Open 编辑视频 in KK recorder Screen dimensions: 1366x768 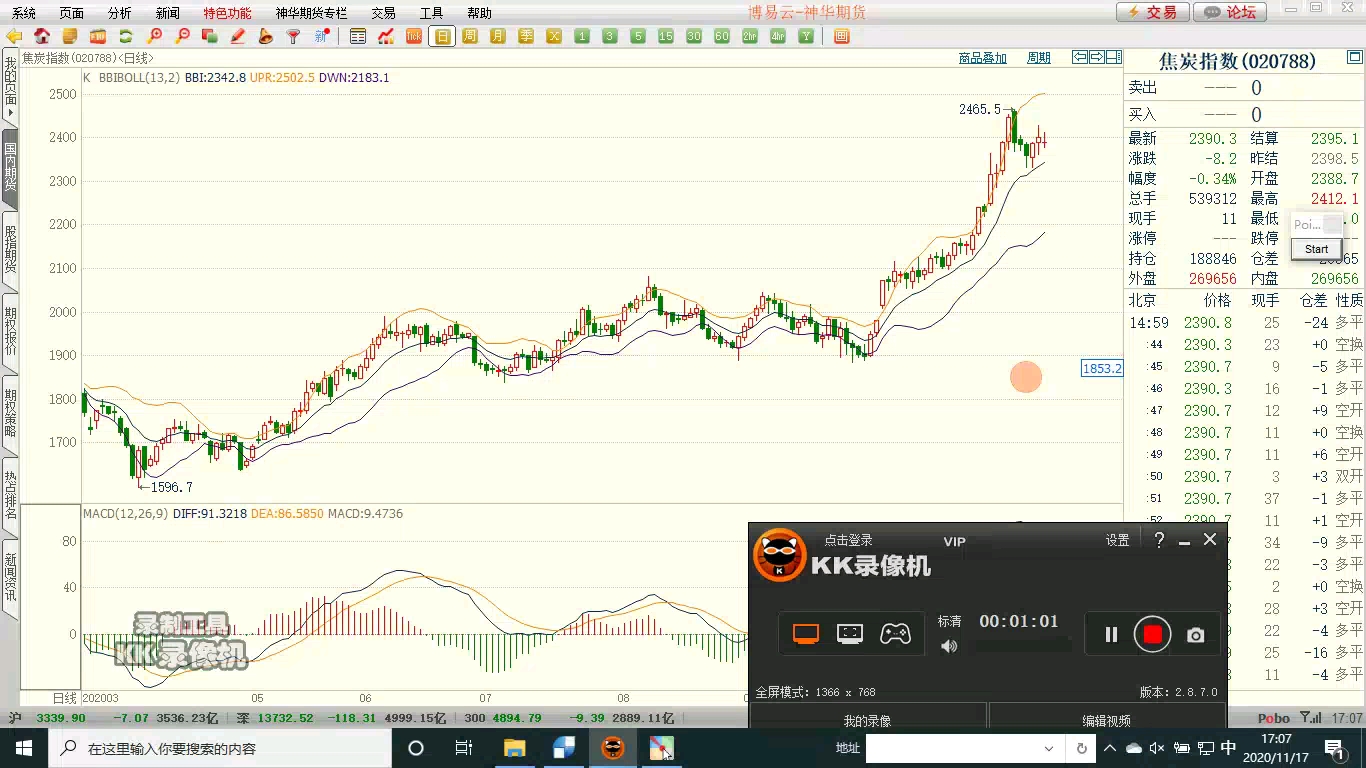tap(1107, 720)
